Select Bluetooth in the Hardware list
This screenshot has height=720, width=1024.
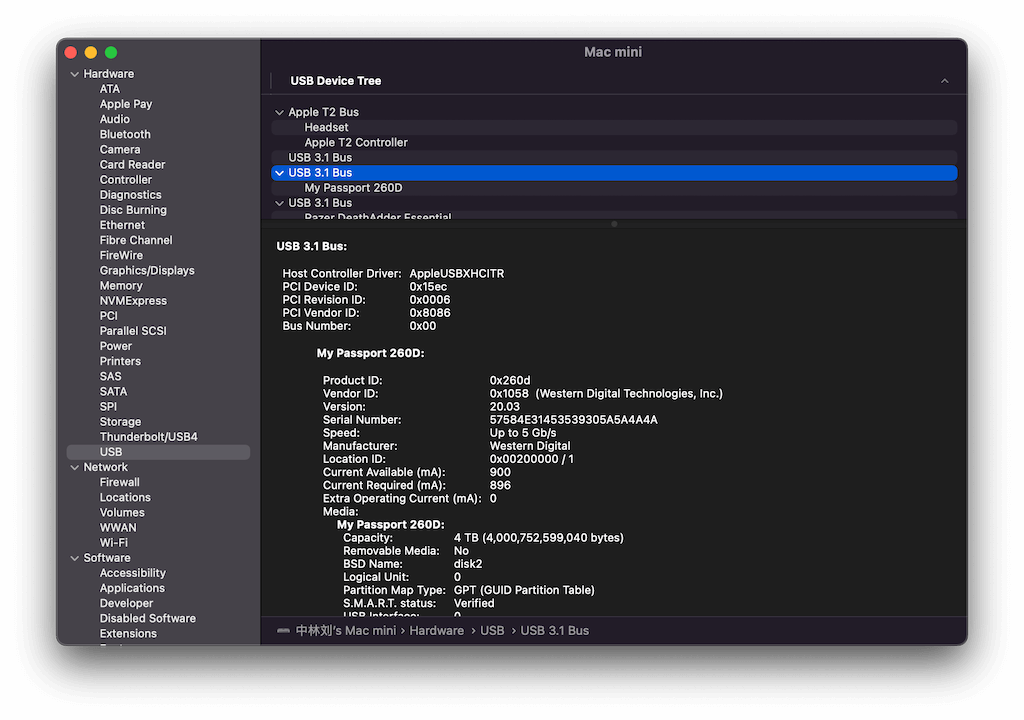click(125, 134)
